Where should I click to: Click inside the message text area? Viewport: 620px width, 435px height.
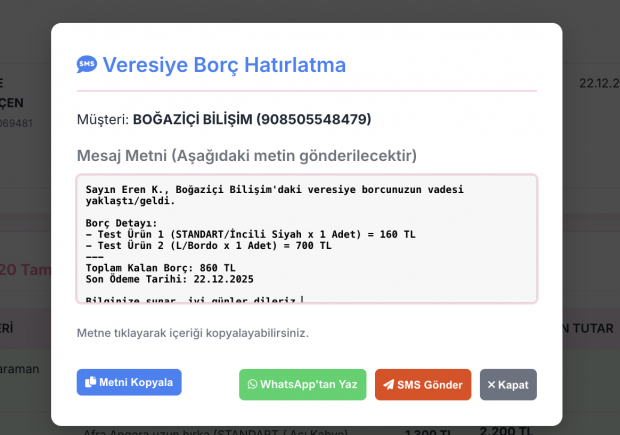(x=306, y=238)
